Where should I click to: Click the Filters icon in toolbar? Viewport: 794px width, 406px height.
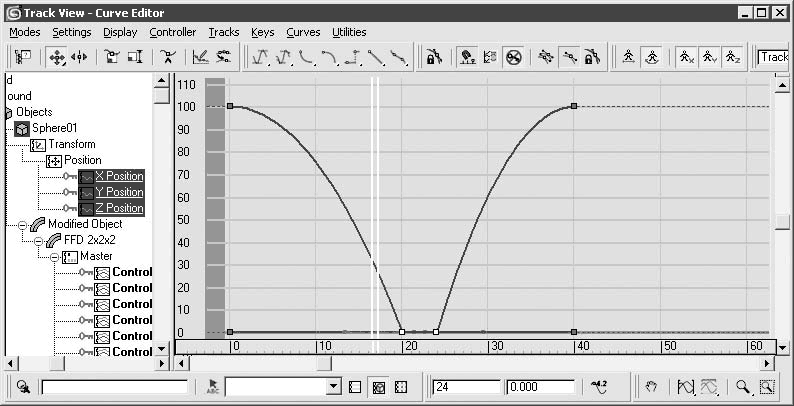pyautogui.click(x=23, y=57)
